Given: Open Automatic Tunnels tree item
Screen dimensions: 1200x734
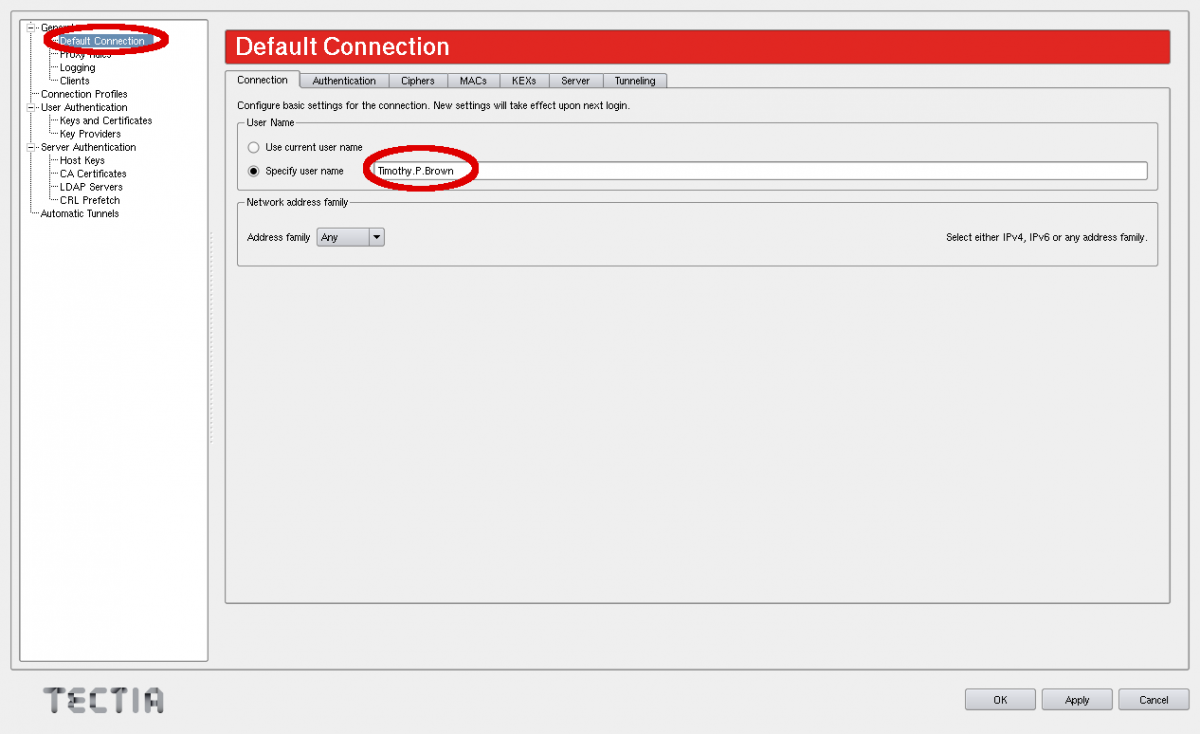Looking at the screenshot, I should pos(79,214).
